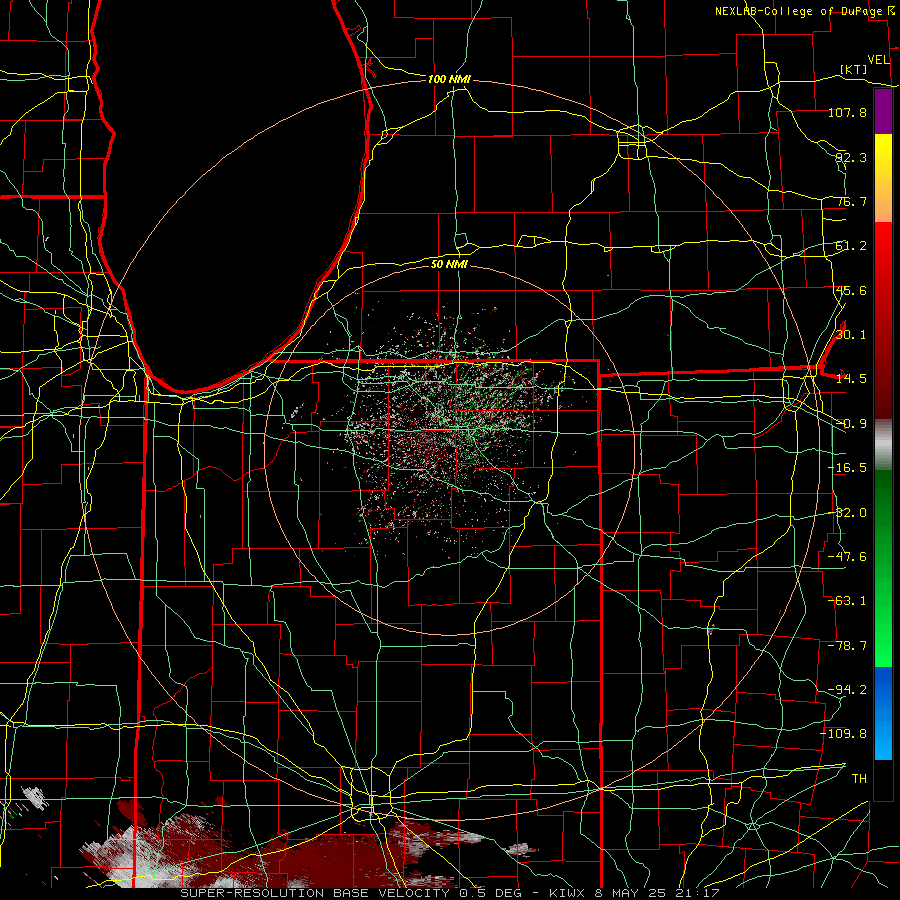The height and width of the screenshot is (900, 900).
Task: Click the -109.8 legend label
Action: tap(844, 734)
